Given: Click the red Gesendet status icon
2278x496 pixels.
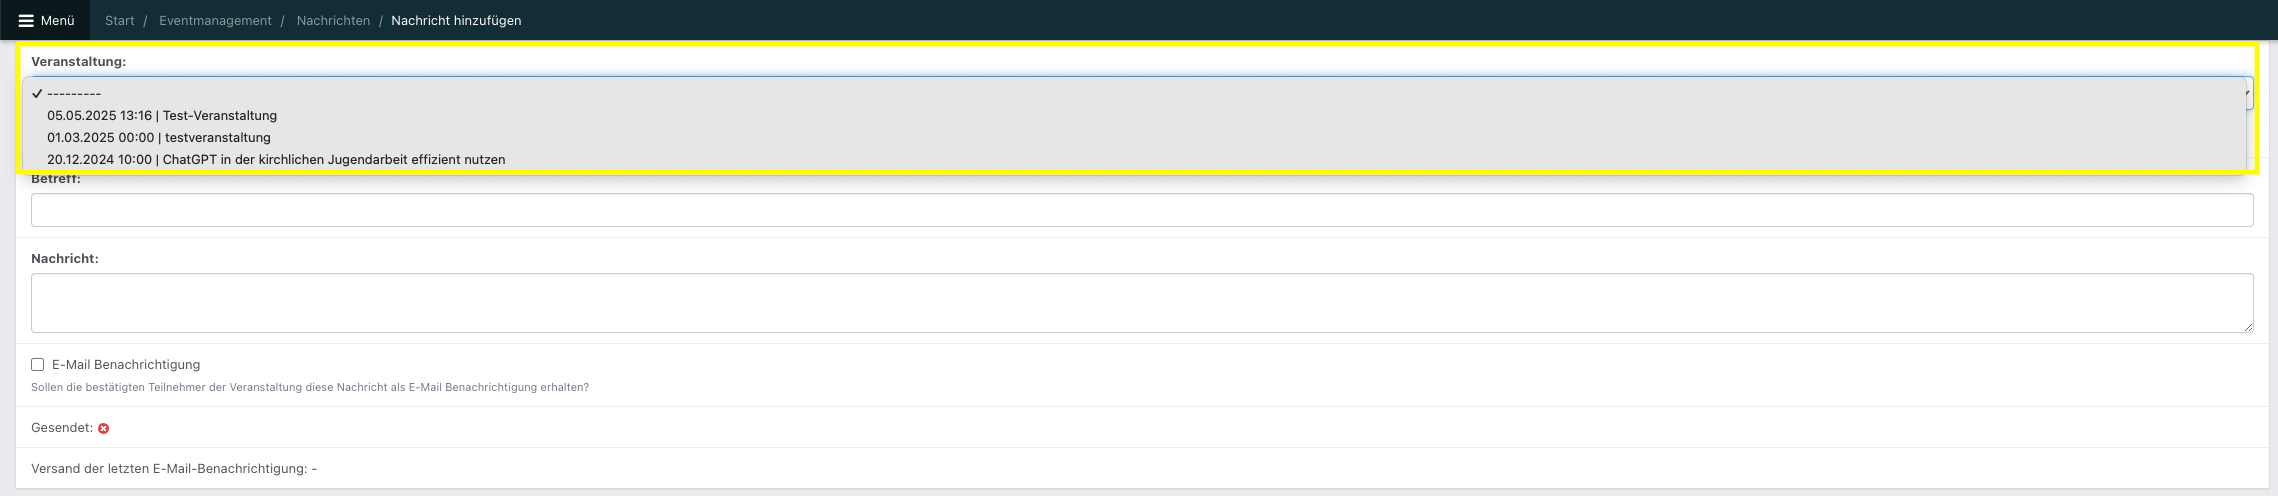Looking at the screenshot, I should [x=103, y=428].
